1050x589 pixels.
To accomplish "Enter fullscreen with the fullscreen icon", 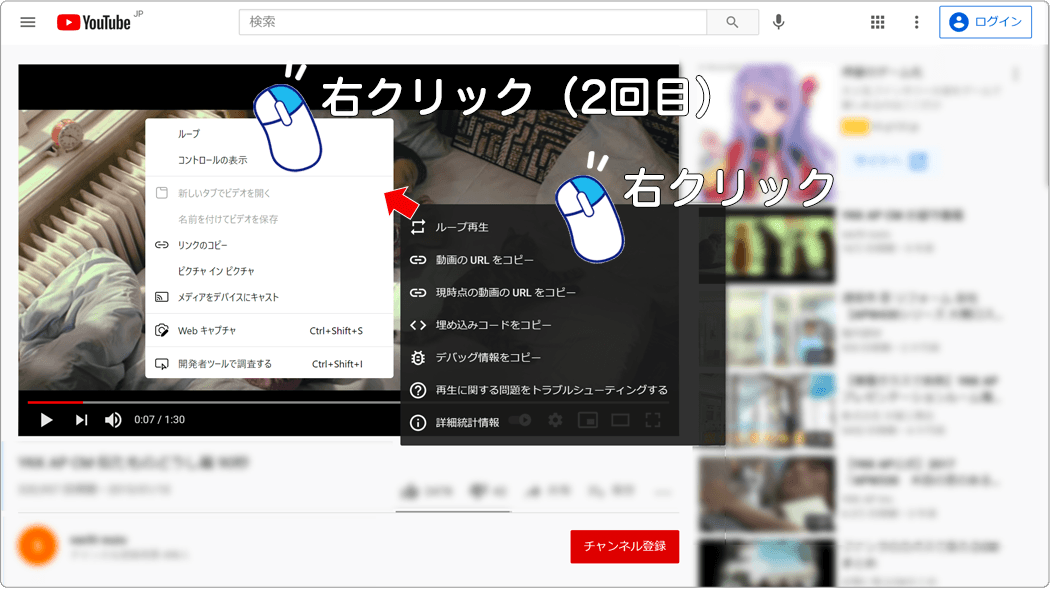I will [653, 420].
